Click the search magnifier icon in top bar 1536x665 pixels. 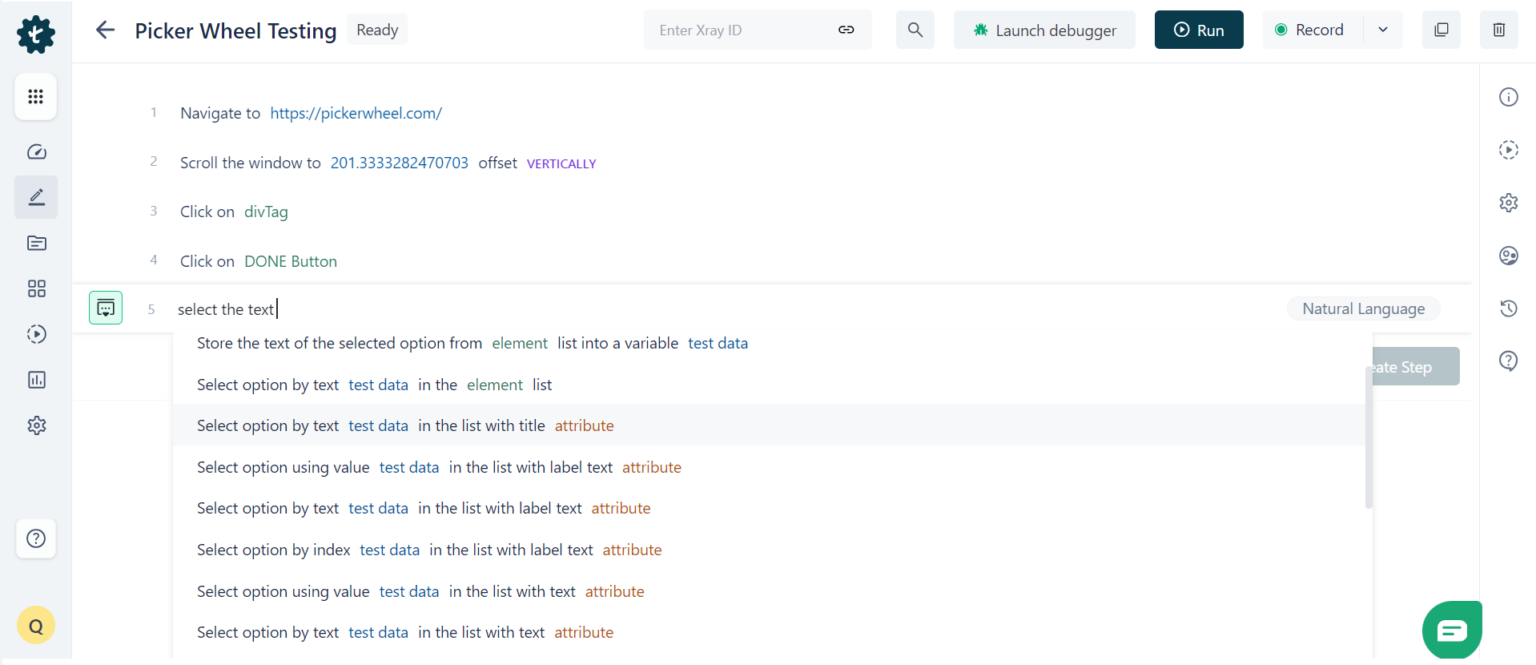point(914,30)
